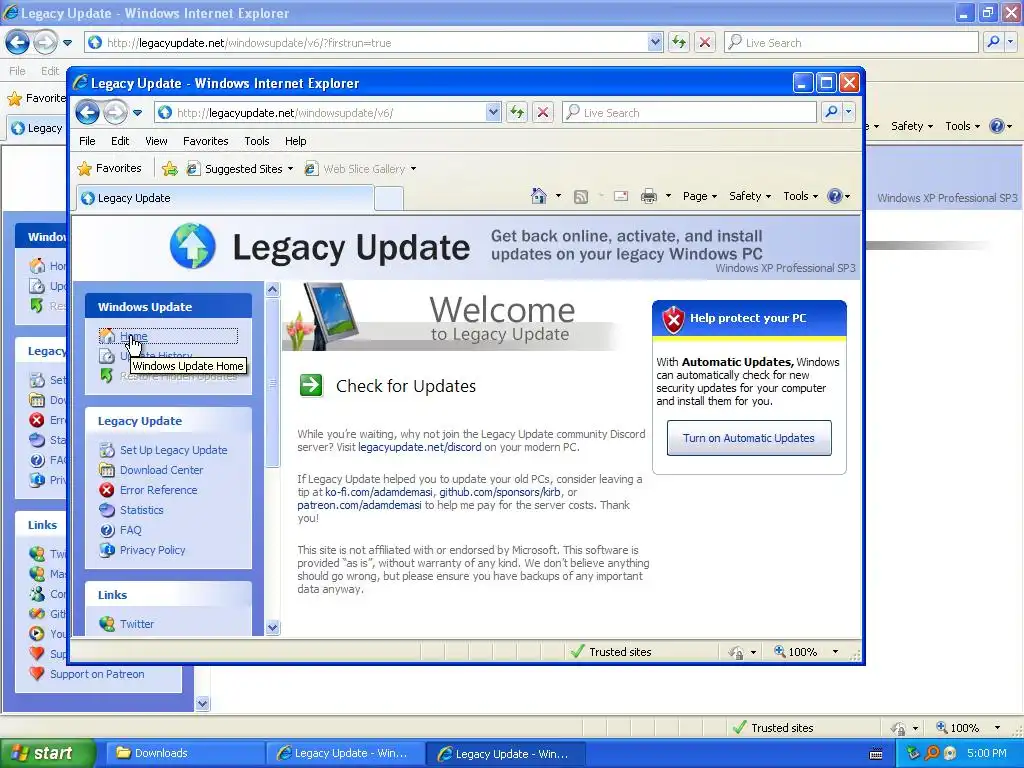
Task: Click Support on Patreon in back window
Action: (x=97, y=674)
